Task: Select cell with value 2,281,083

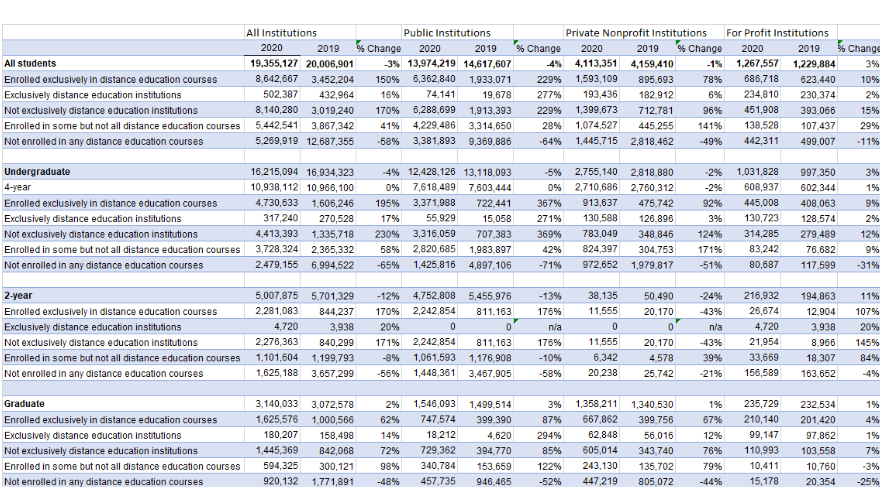Action: point(272,311)
